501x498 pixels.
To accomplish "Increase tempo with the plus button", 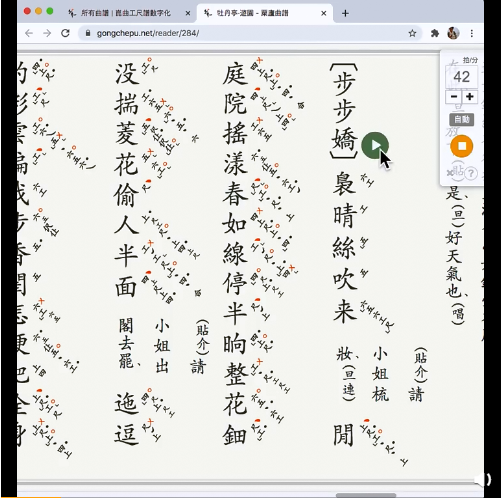I will click(470, 97).
